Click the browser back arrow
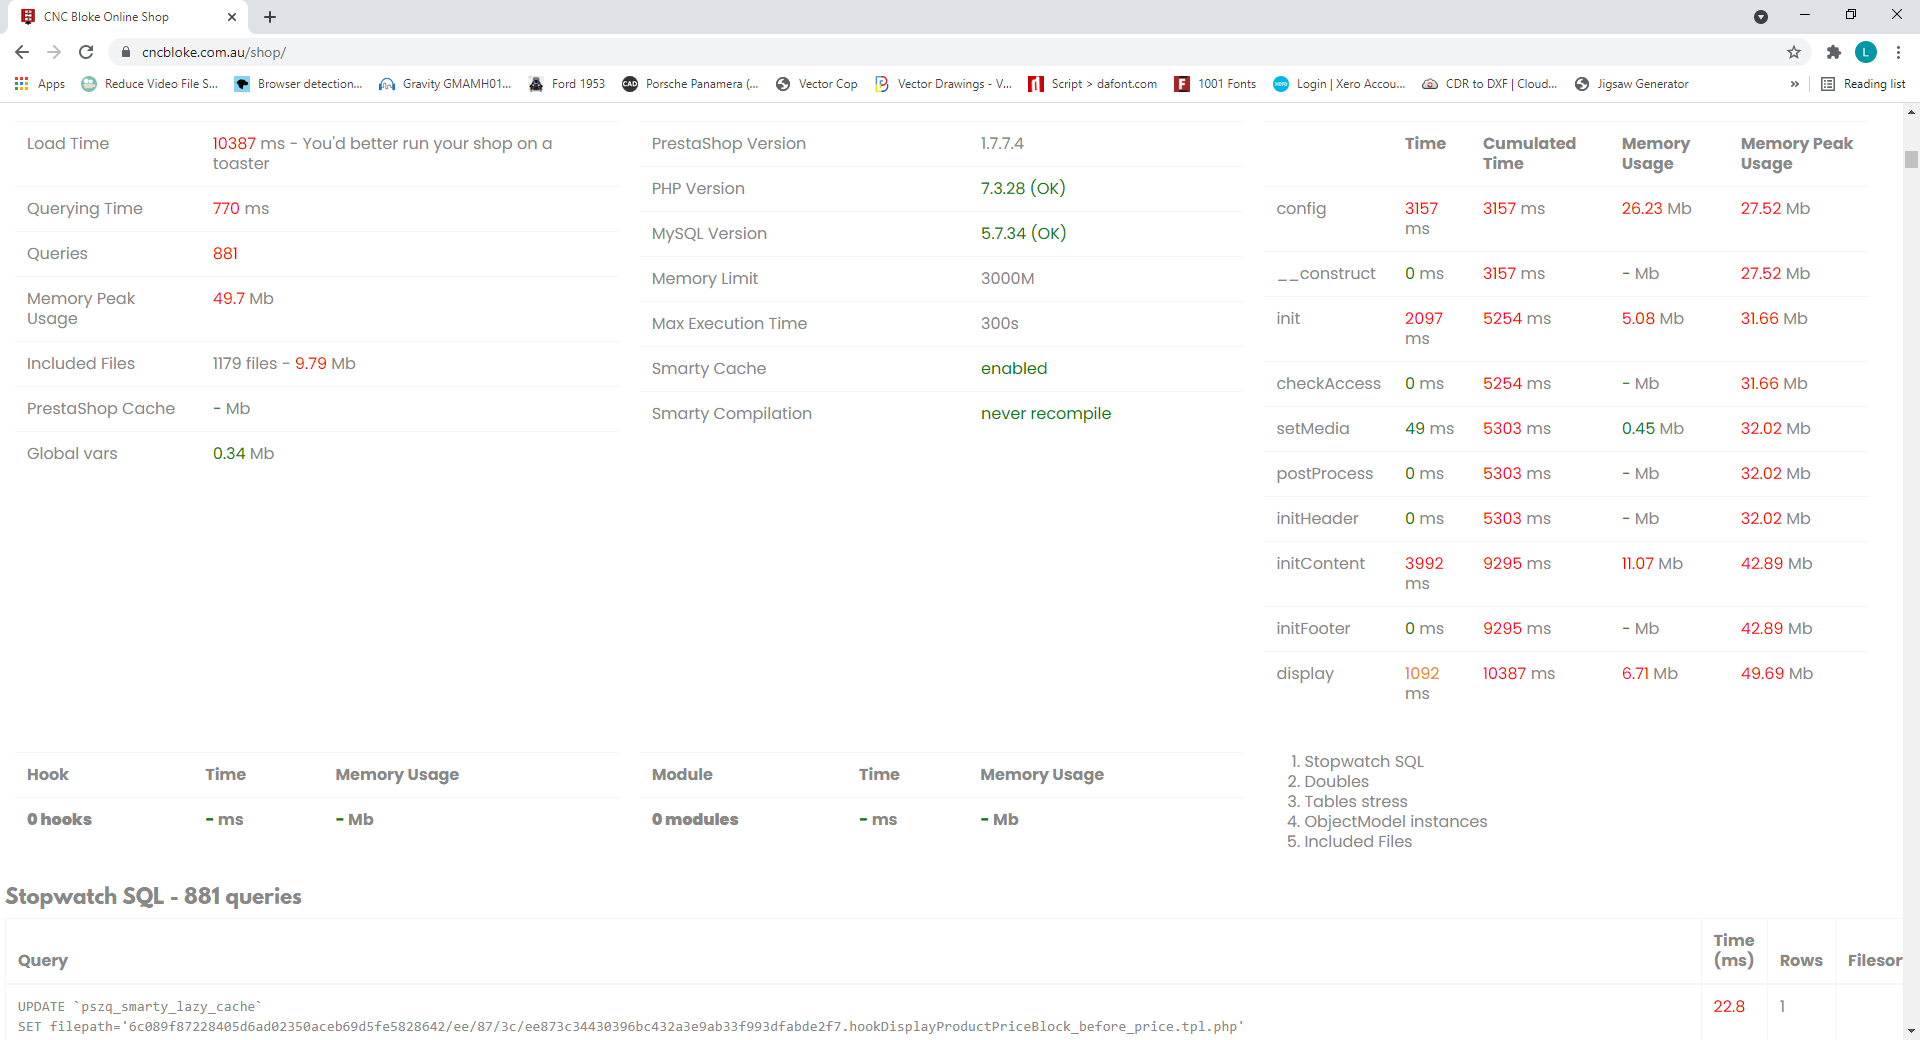This screenshot has height=1040, width=1920. [22, 52]
